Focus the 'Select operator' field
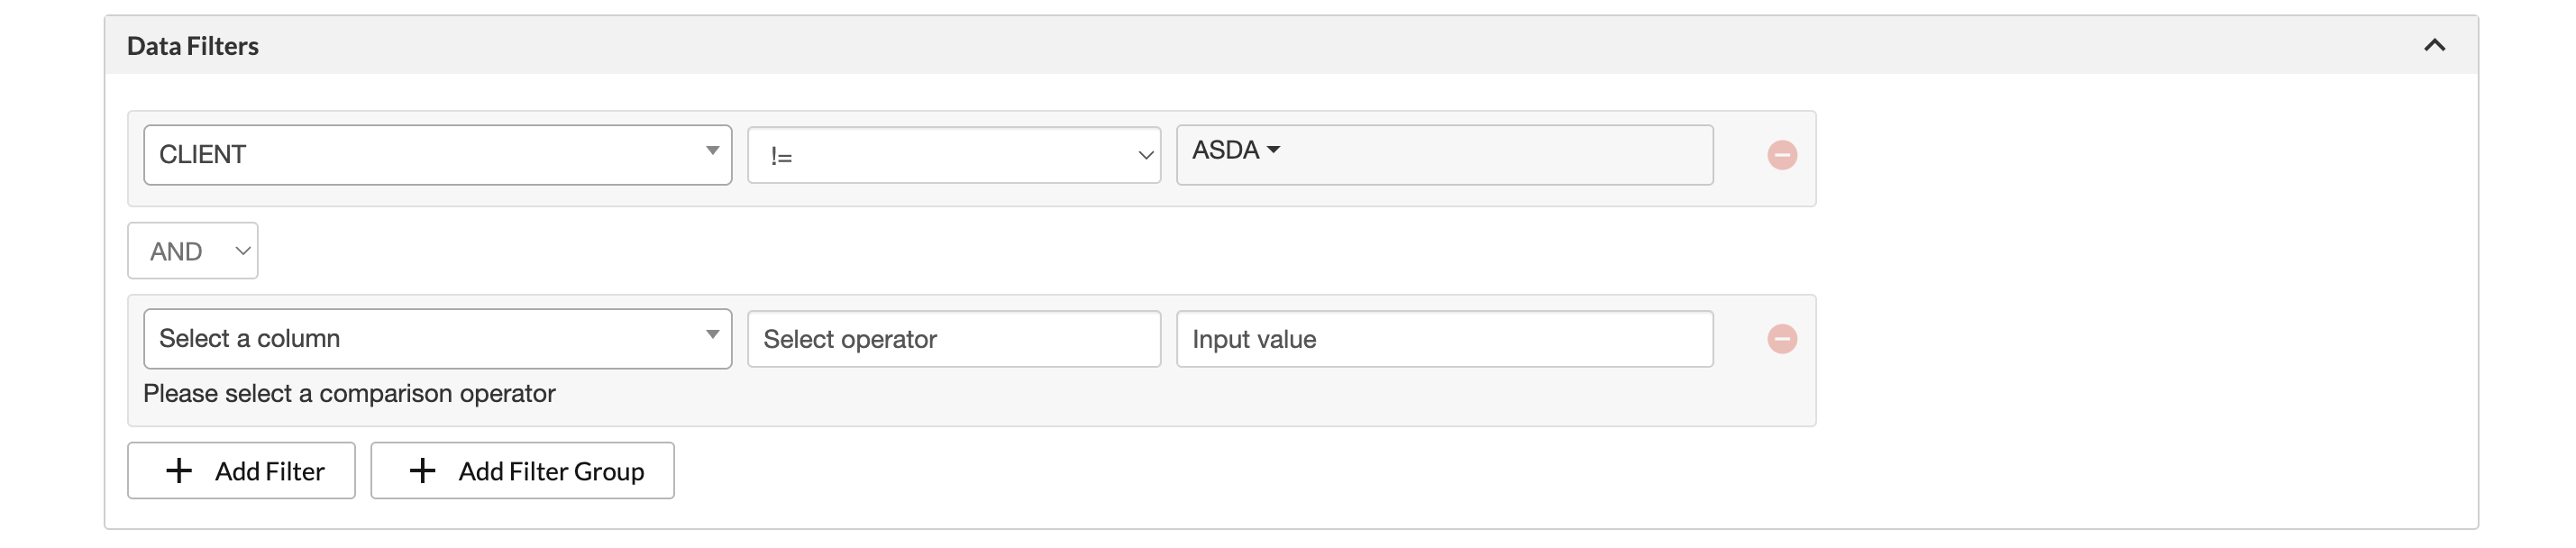 tap(953, 339)
